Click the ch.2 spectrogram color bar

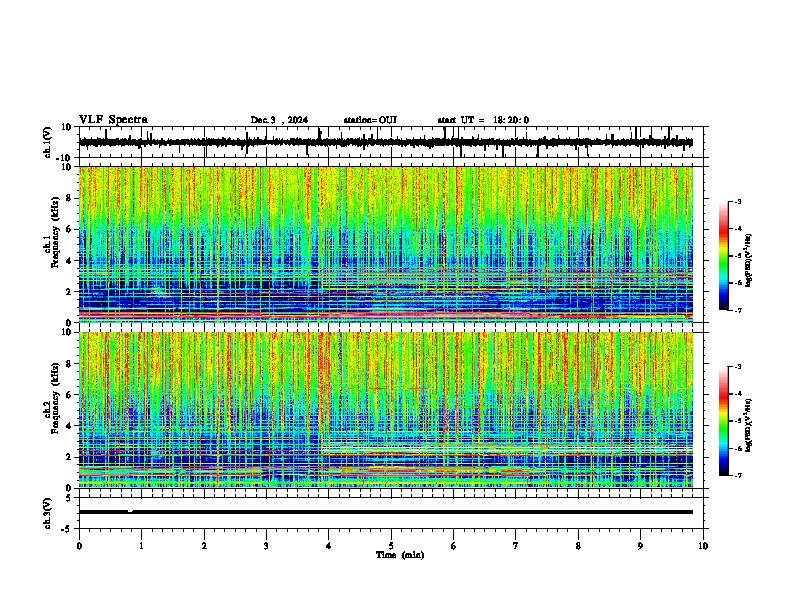pyautogui.click(x=724, y=421)
